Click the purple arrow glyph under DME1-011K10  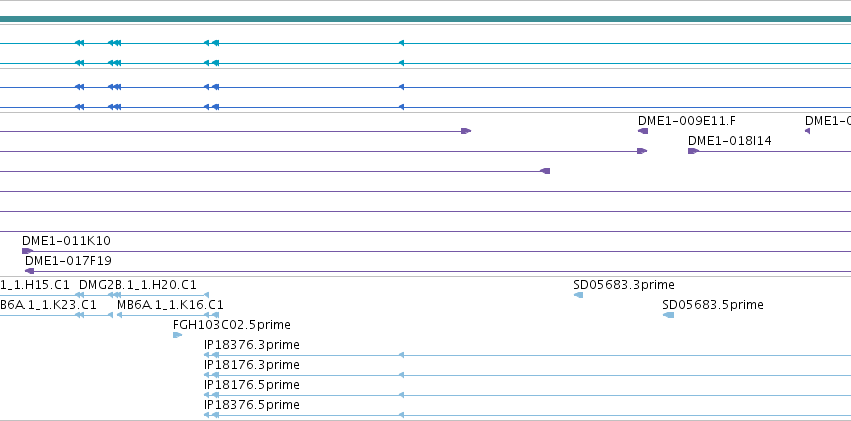pos(27,251)
